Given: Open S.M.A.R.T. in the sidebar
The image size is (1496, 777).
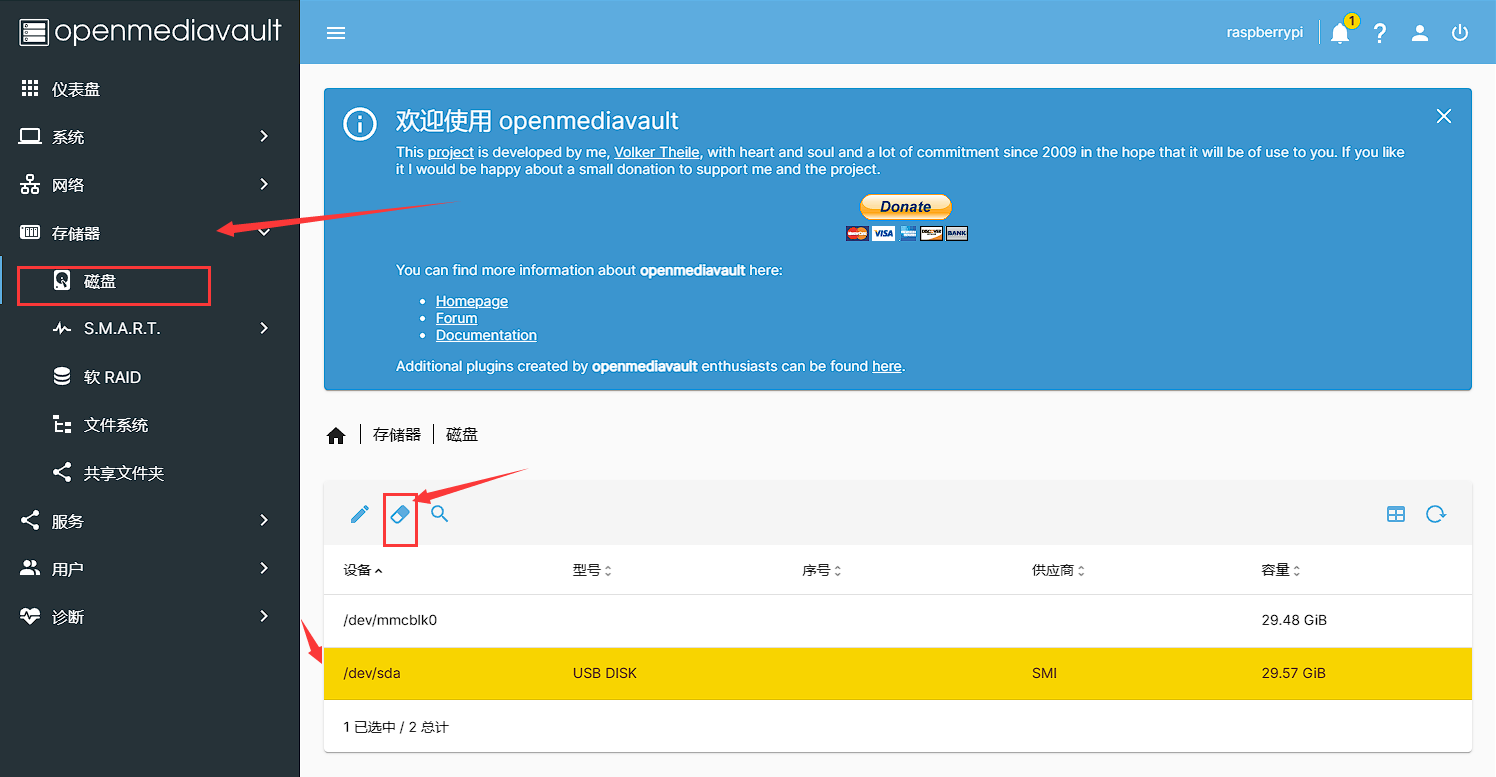Looking at the screenshot, I should [x=150, y=328].
